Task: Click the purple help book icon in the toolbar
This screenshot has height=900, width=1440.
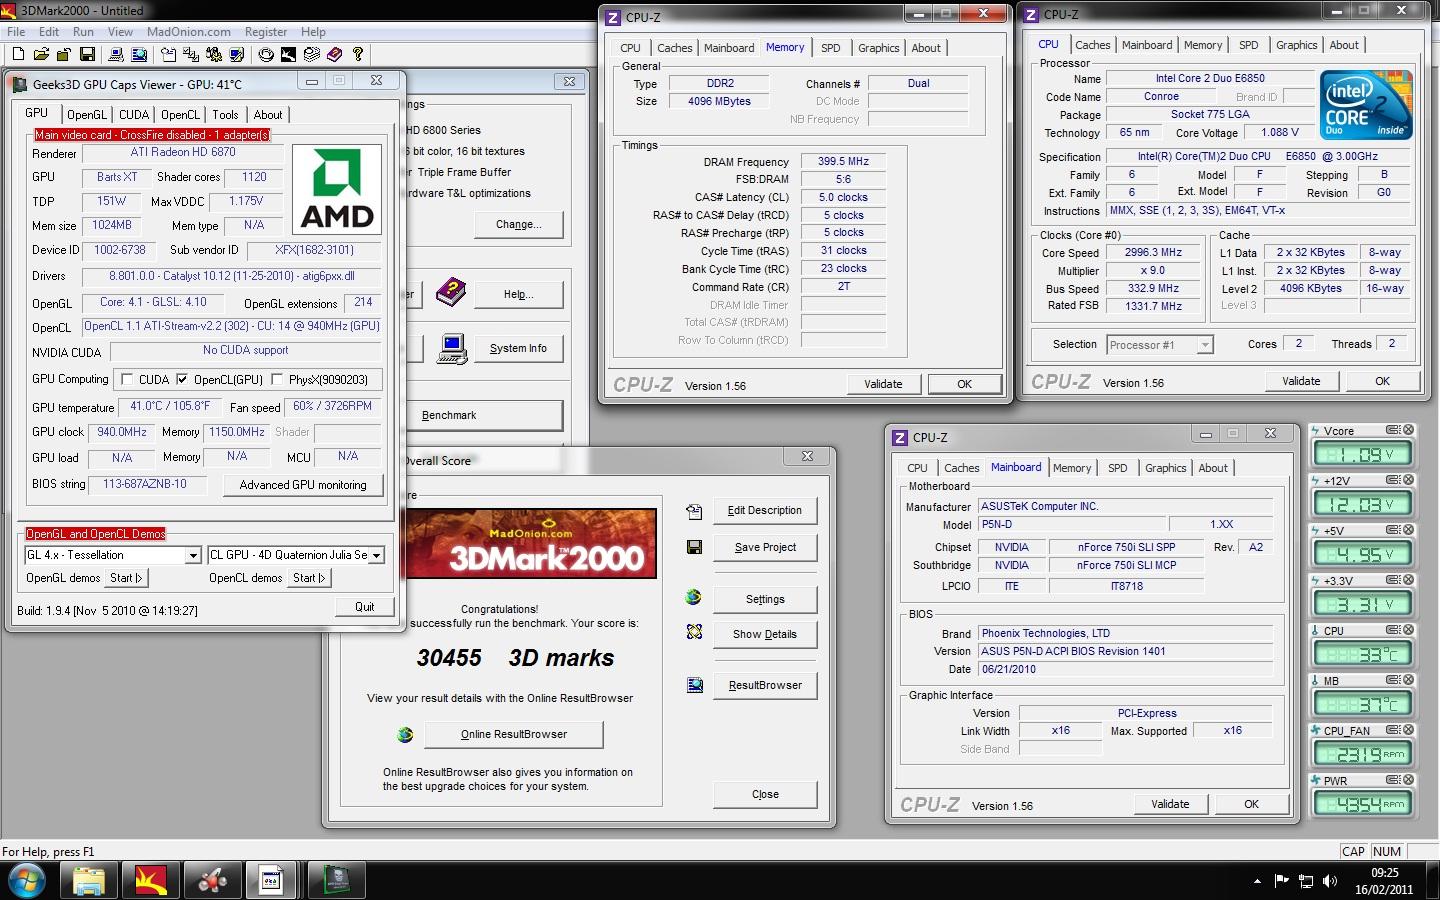Action: [334, 54]
